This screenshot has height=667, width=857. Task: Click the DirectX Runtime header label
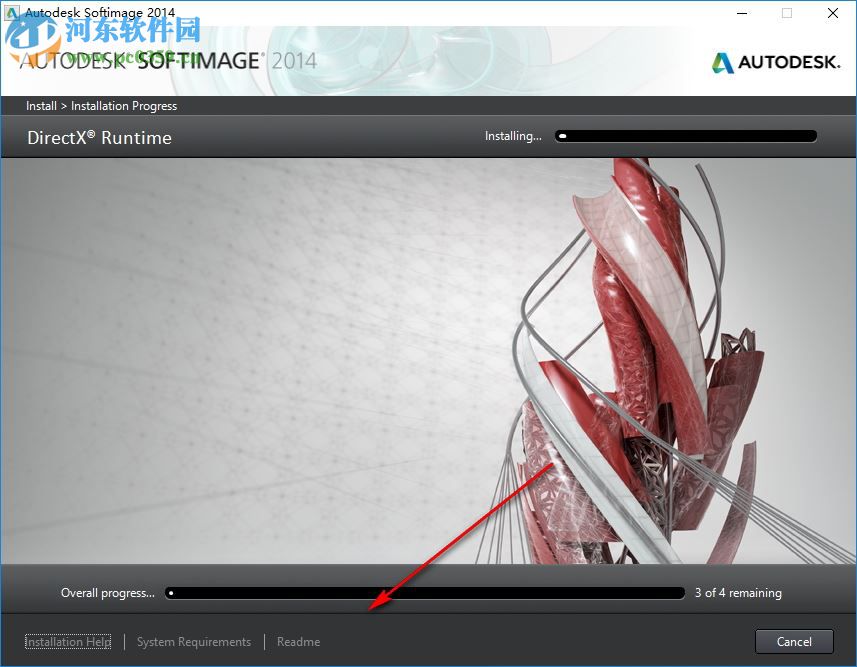[99, 137]
